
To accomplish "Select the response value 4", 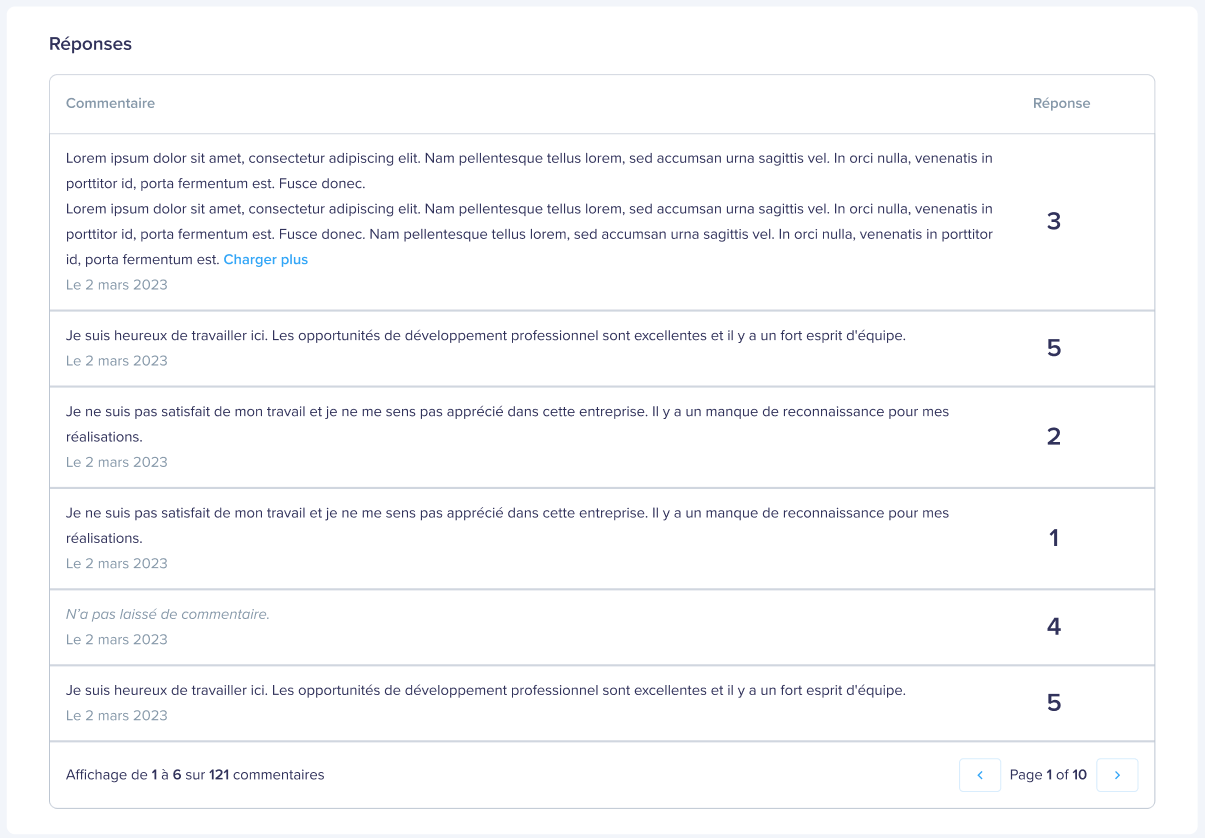I will tap(1053, 627).
